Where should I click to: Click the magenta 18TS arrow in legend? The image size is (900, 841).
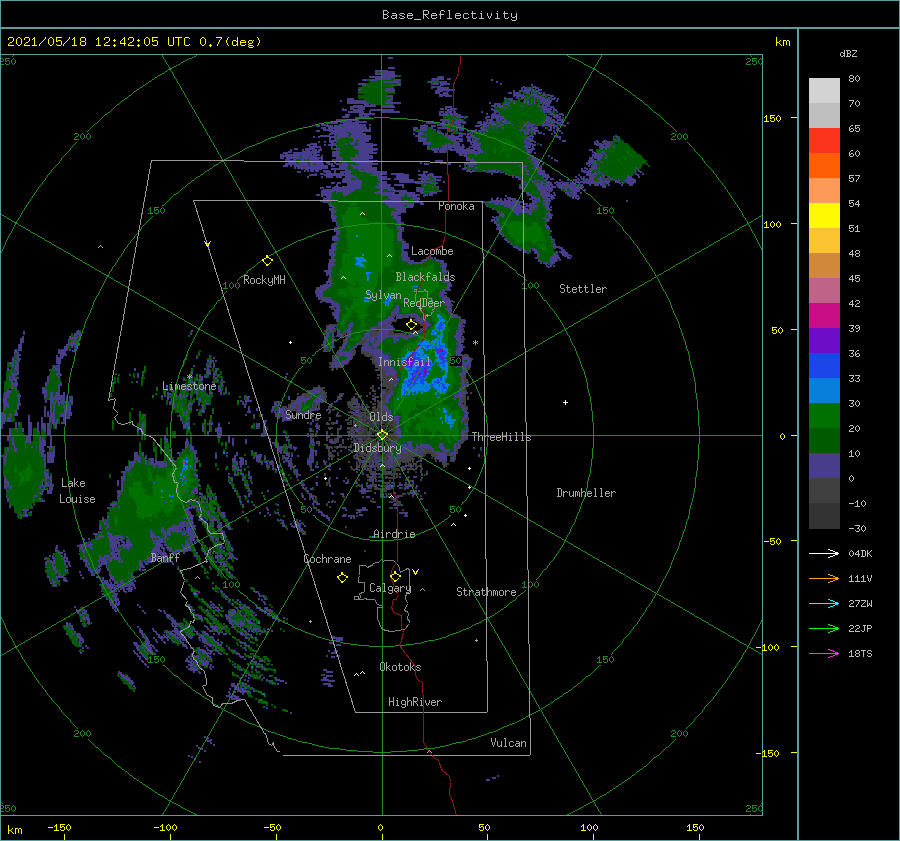pos(824,653)
